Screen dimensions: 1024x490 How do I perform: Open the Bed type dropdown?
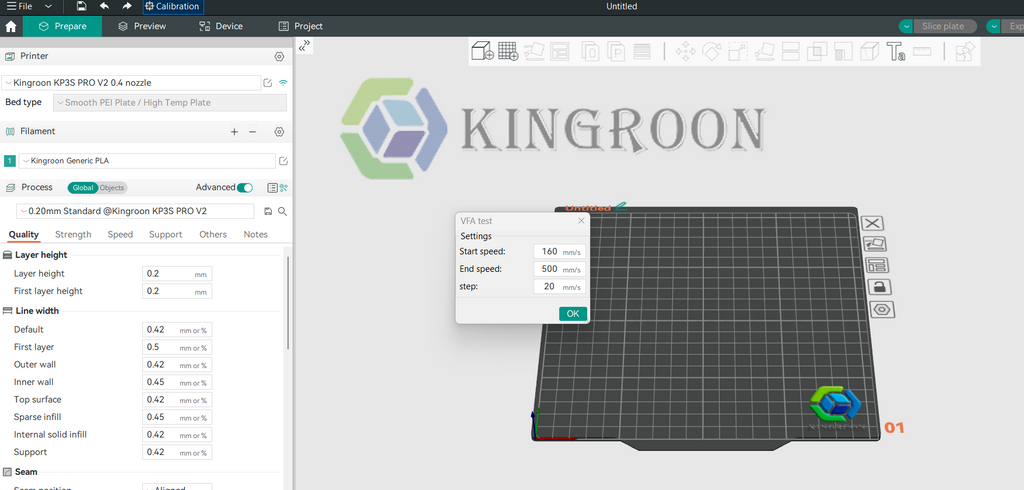(x=170, y=103)
